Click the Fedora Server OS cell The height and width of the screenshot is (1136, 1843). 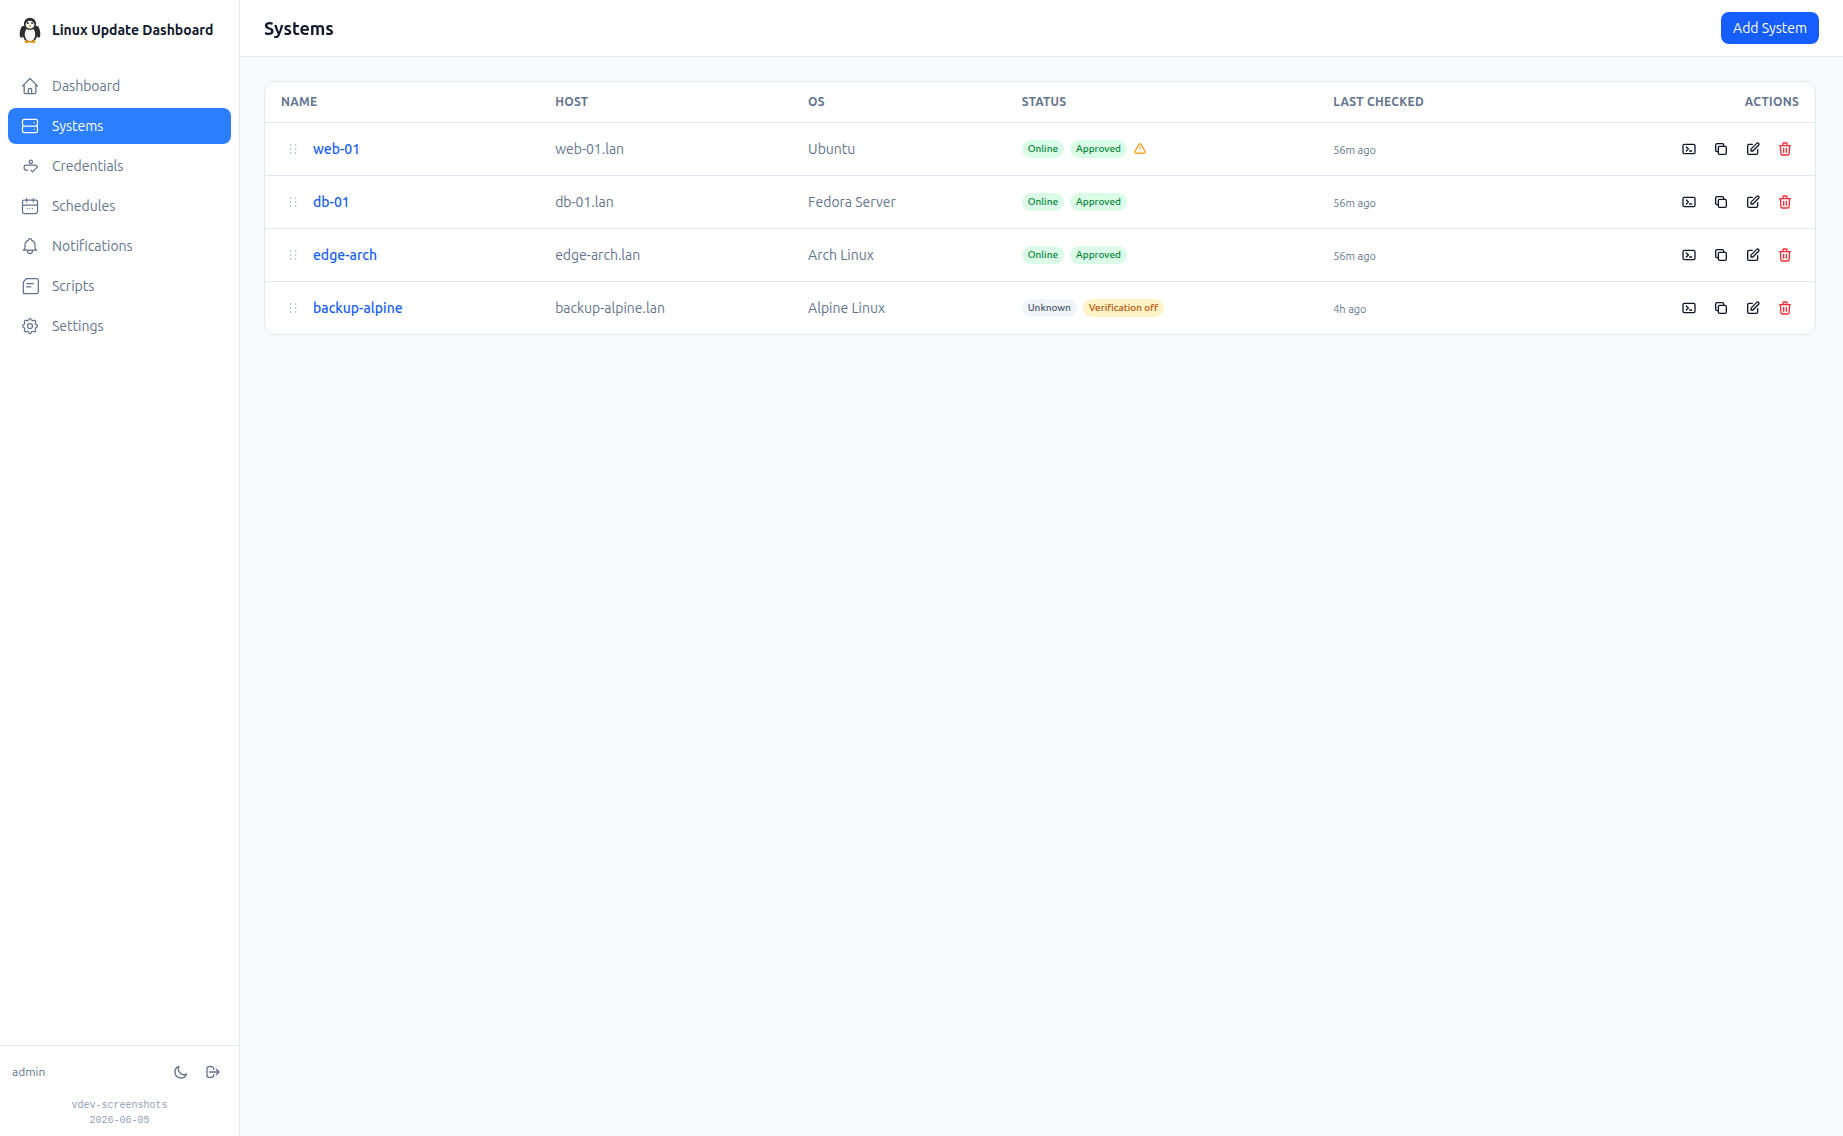coord(852,202)
